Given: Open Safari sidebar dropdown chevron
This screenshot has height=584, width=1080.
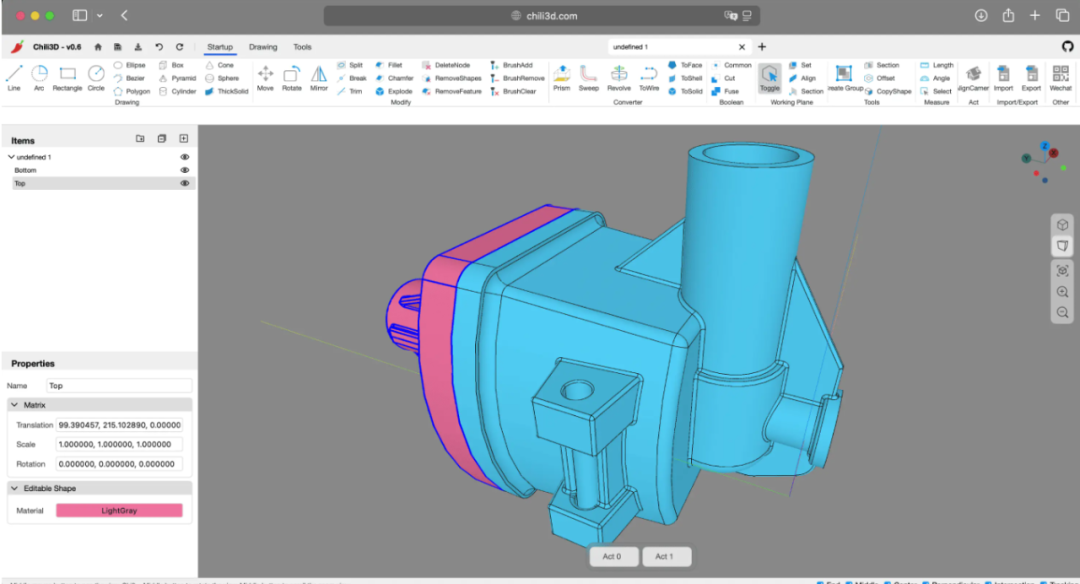Looking at the screenshot, I should [100, 15].
